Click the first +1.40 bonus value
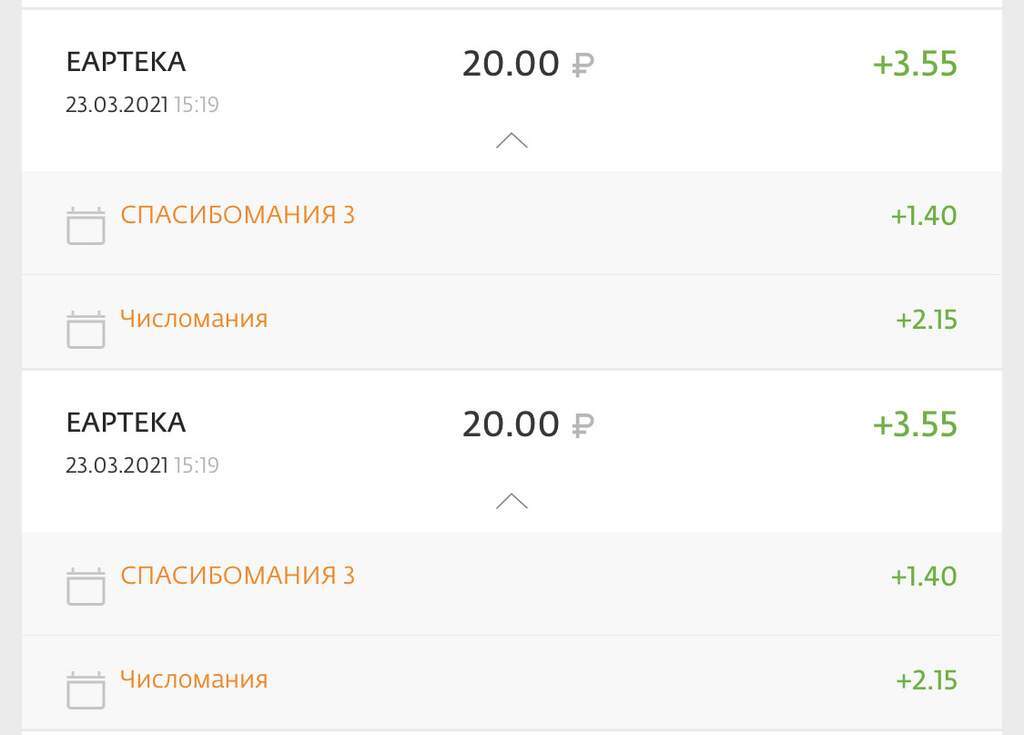This screenshot has width=1024, height=735. [923, 216]
